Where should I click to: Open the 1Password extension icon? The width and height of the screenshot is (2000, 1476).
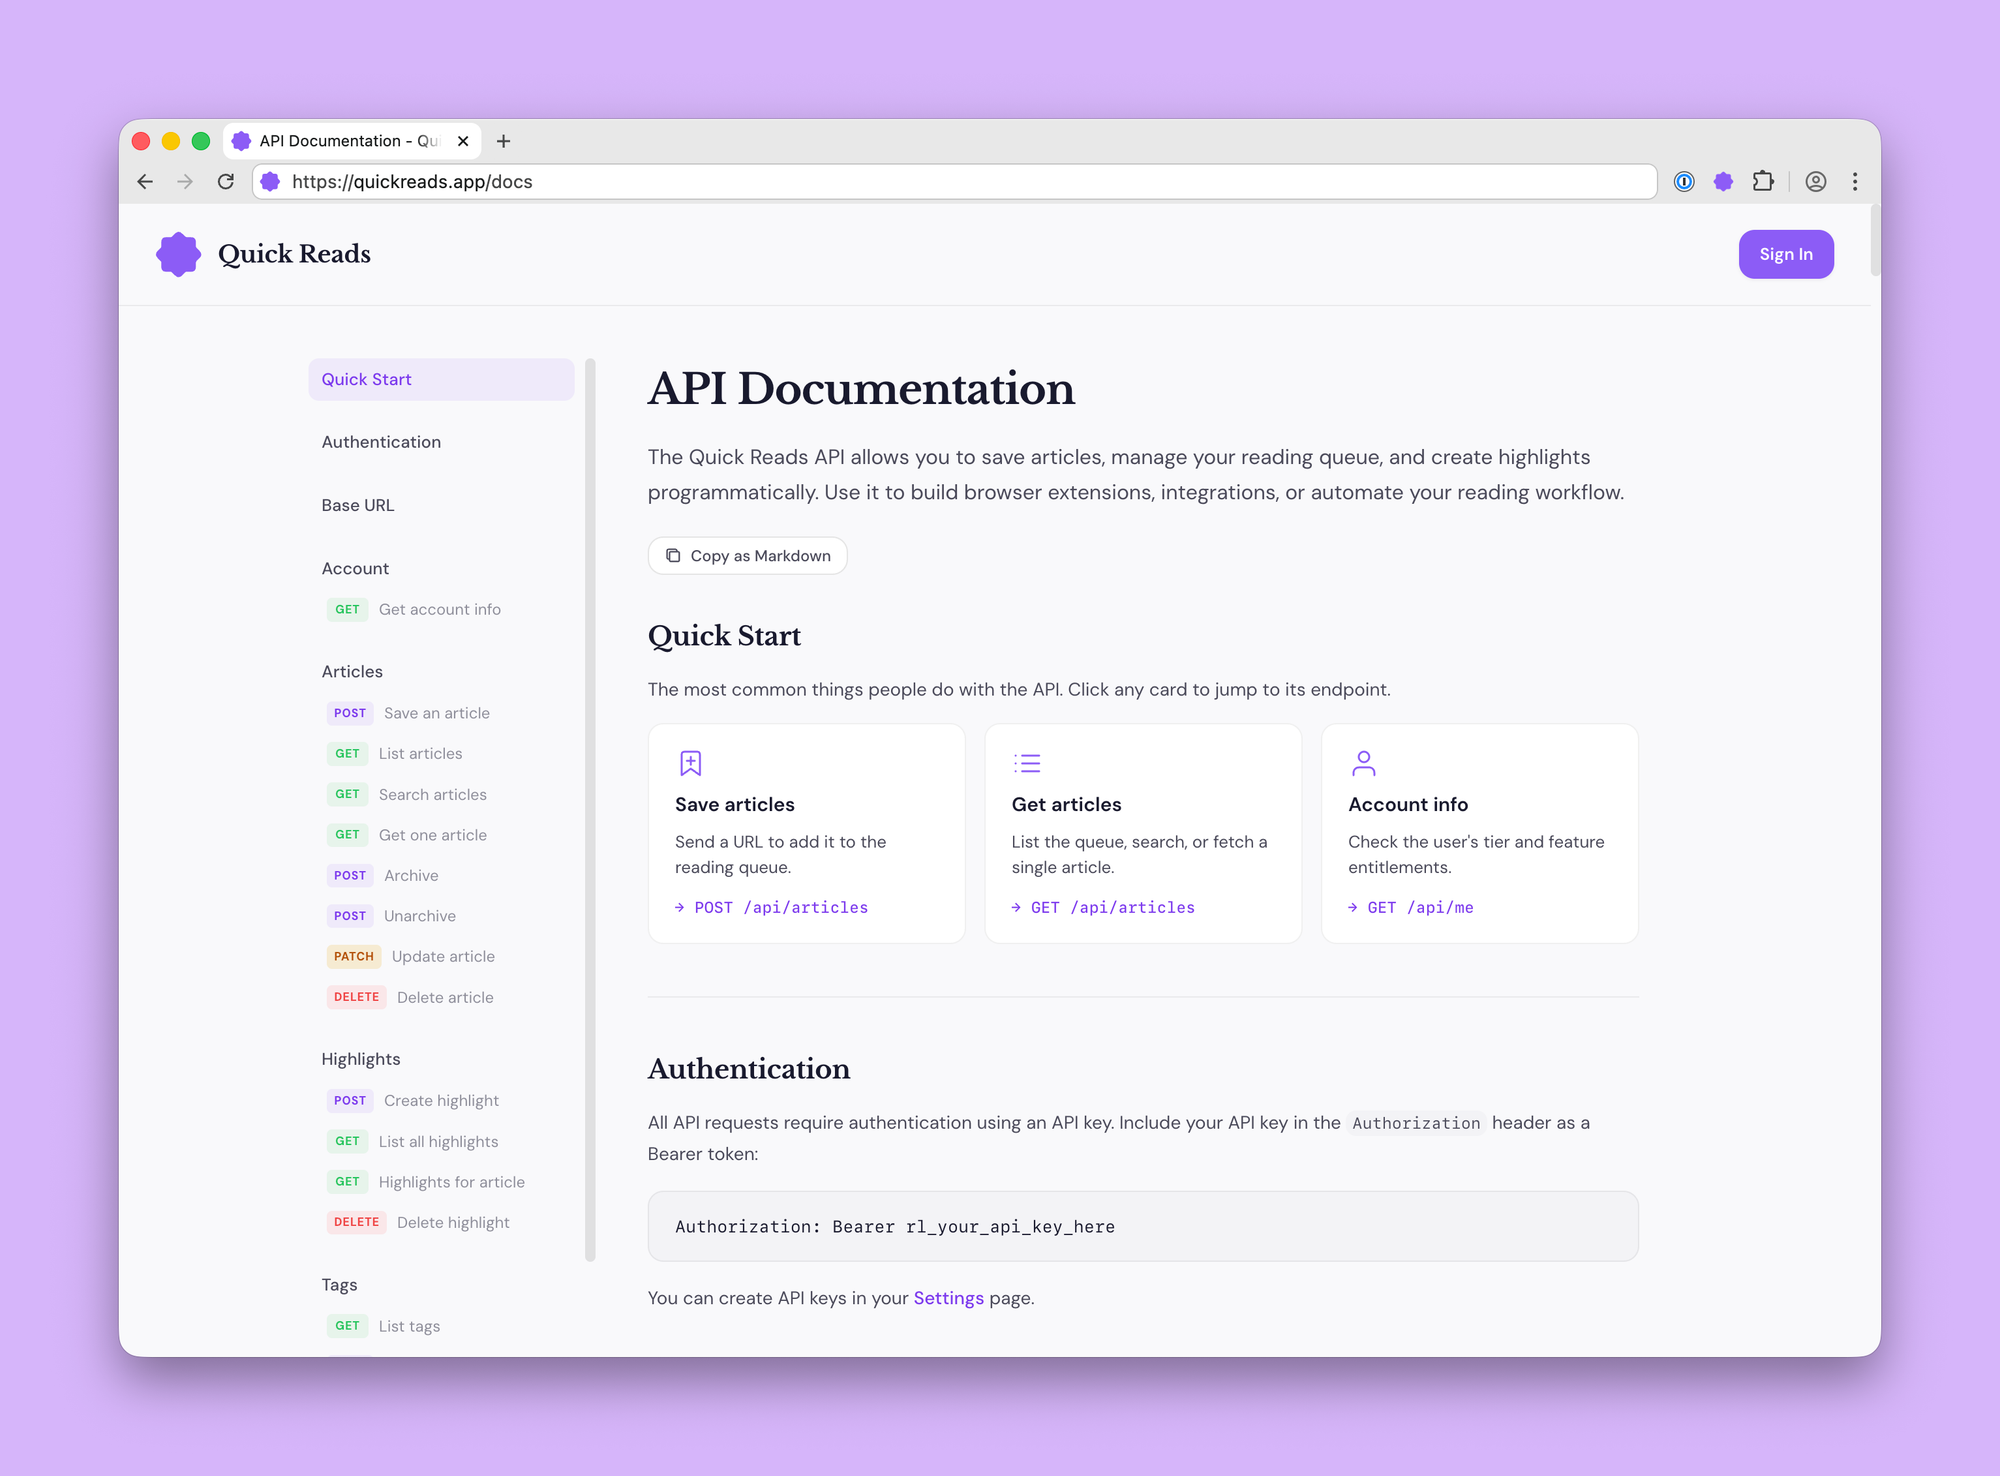(x=1684, y=181)
